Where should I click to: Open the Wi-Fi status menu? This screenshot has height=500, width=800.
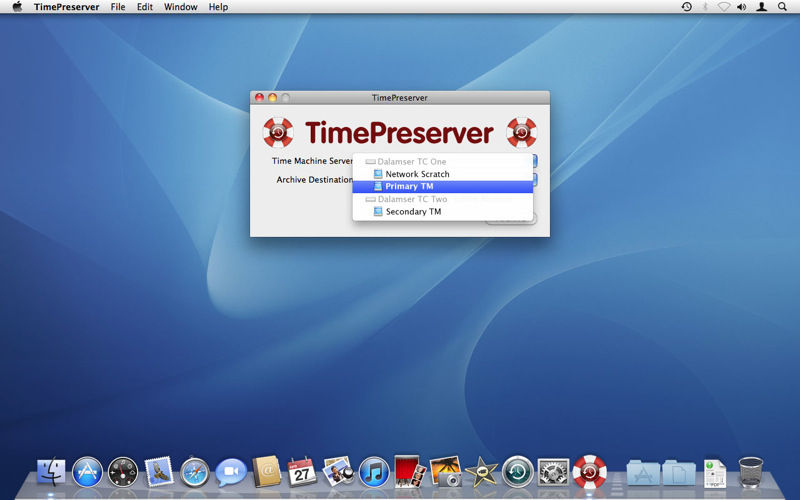coord(723,7)
